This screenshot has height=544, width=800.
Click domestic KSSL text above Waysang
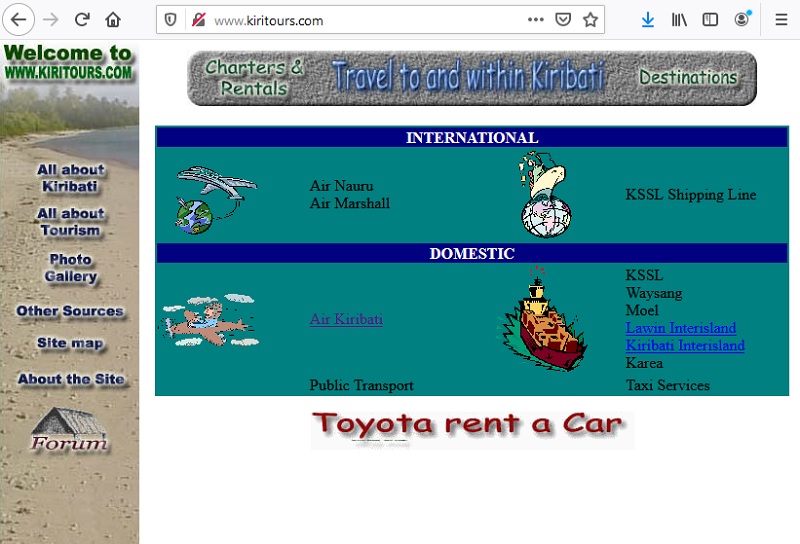point(644,275)
